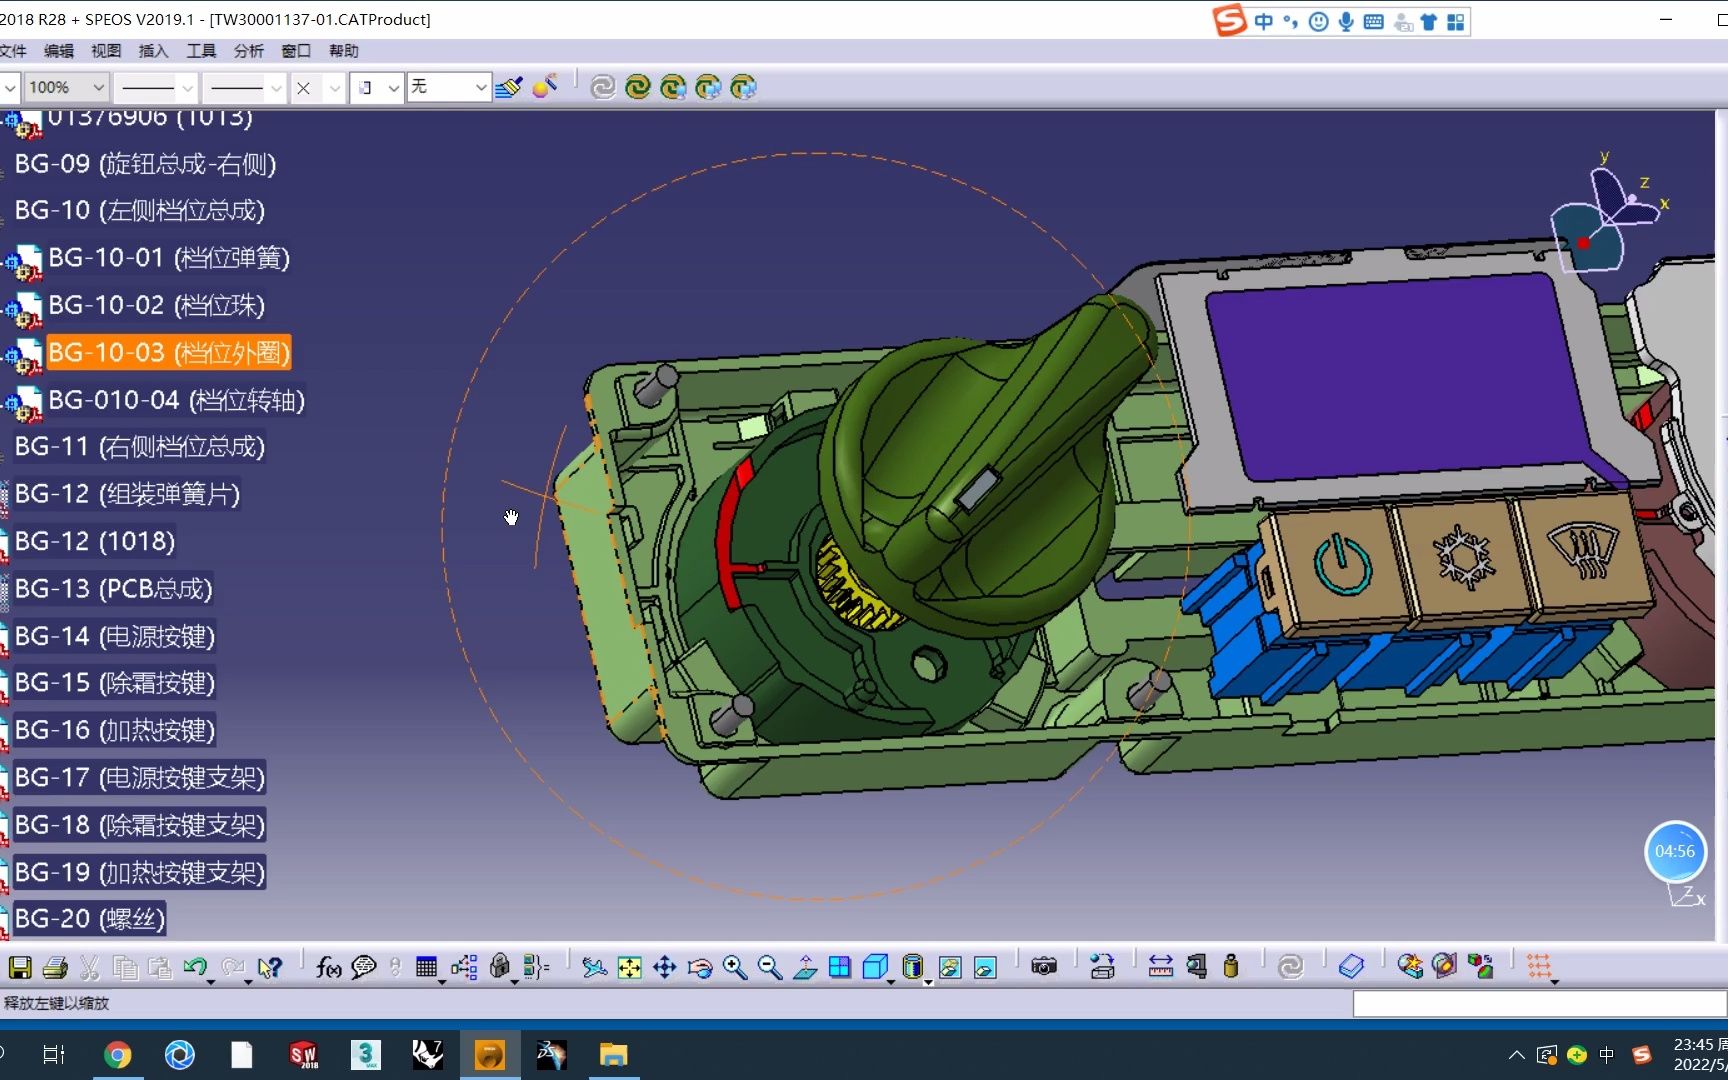
Task: Select tree node BG-15 (除霜按键)
Action: point(115,683)
